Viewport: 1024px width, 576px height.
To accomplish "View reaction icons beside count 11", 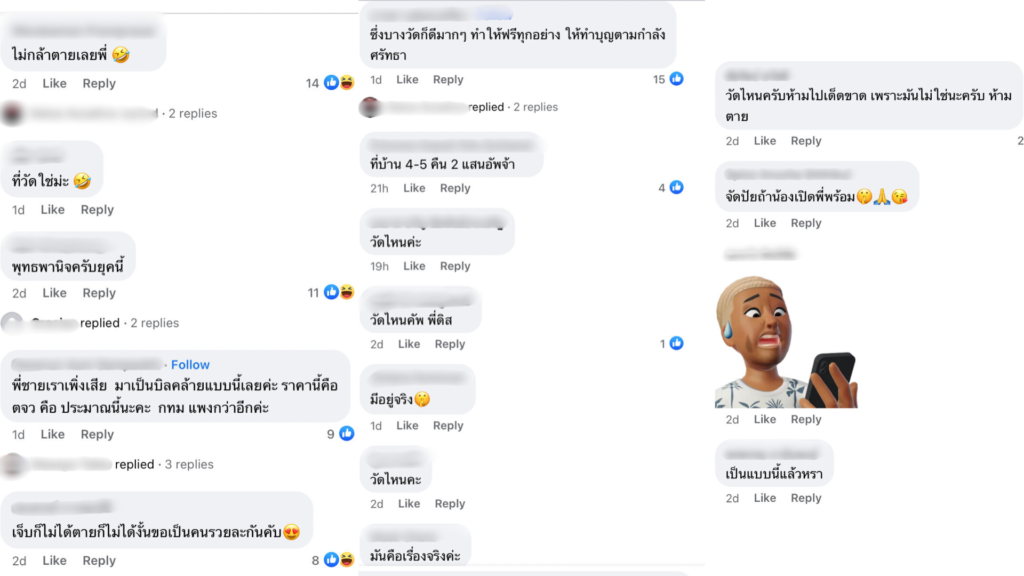I will point(339,292).
